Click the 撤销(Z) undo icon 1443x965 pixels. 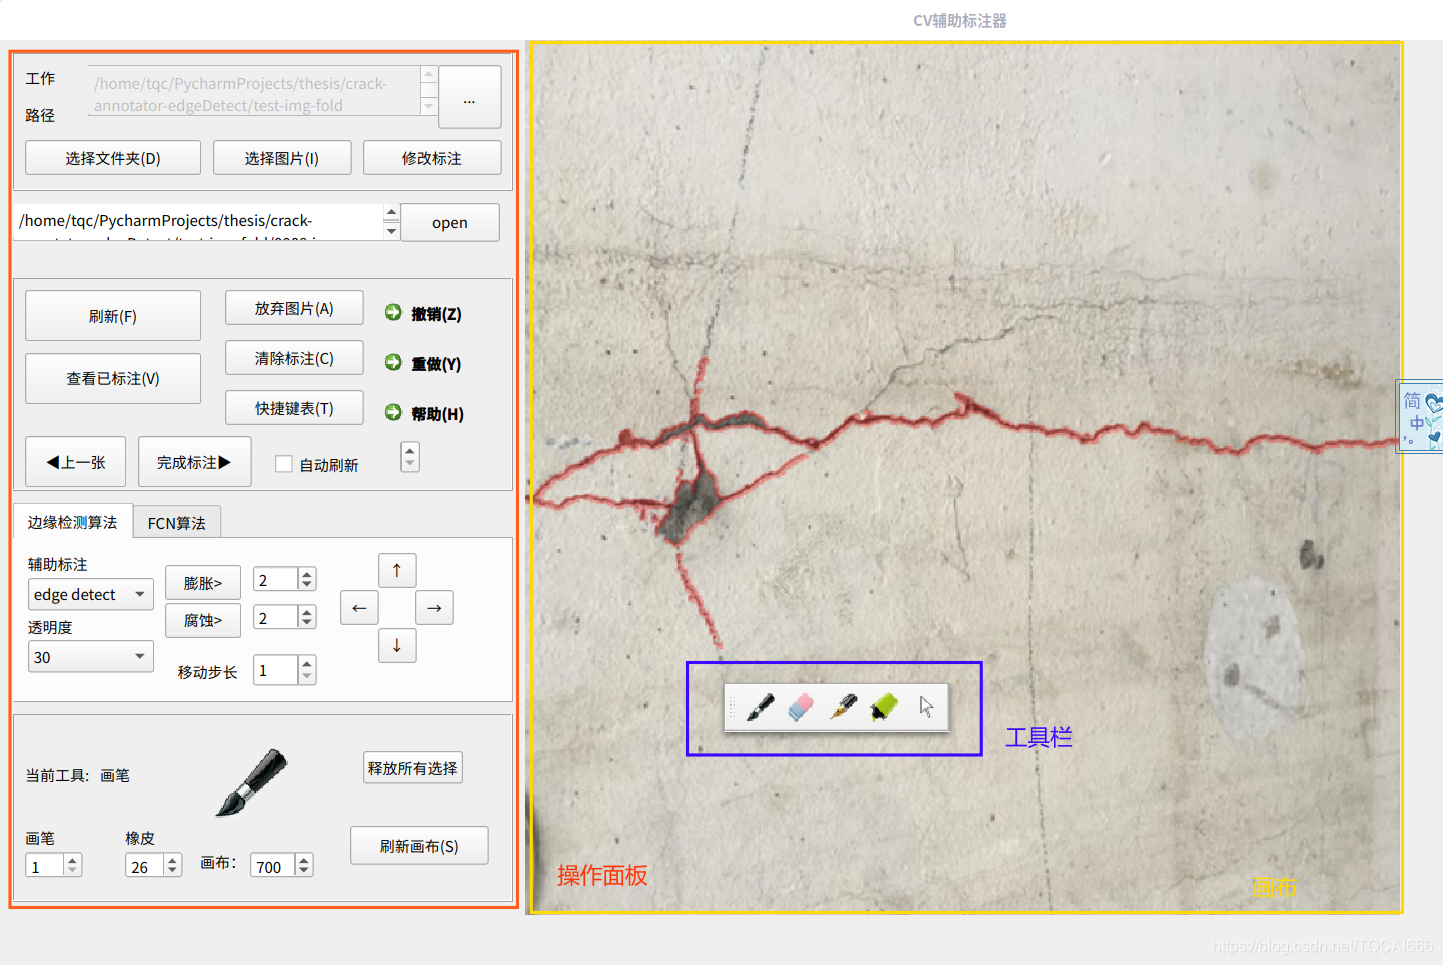pos(393,313)
